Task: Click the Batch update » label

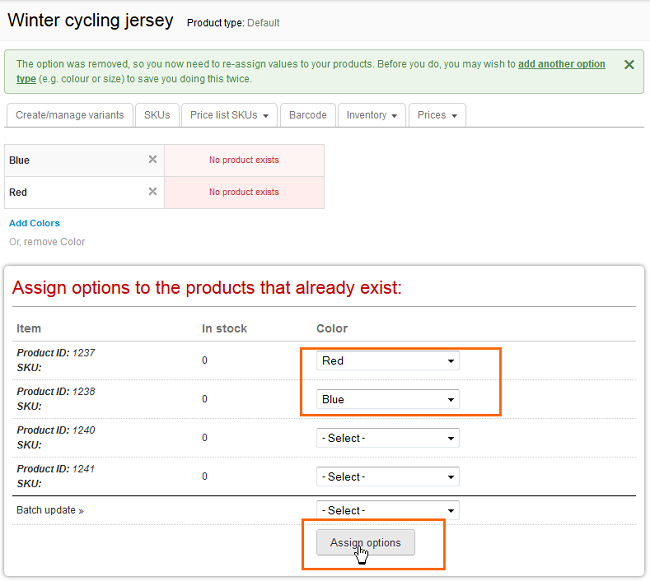Action: click(50, 510)
